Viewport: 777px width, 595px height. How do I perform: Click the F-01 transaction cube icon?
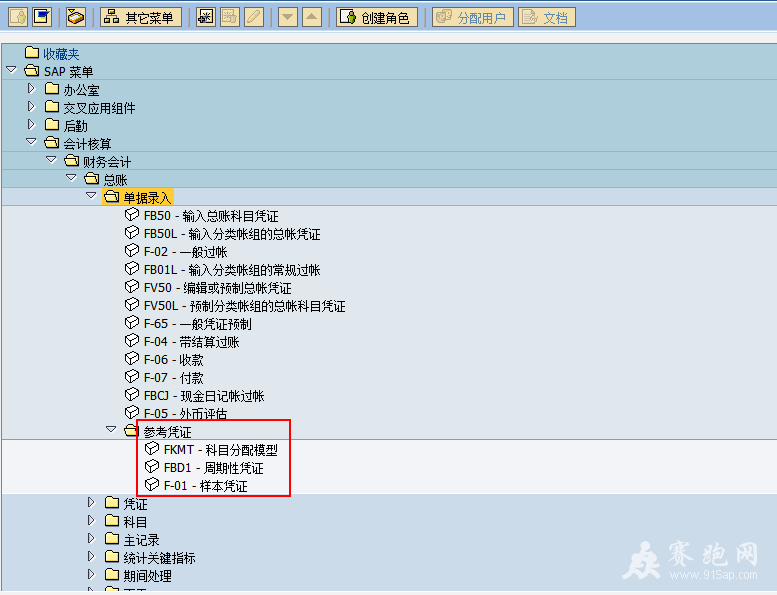pyautogui.click(x=152, y=484)
